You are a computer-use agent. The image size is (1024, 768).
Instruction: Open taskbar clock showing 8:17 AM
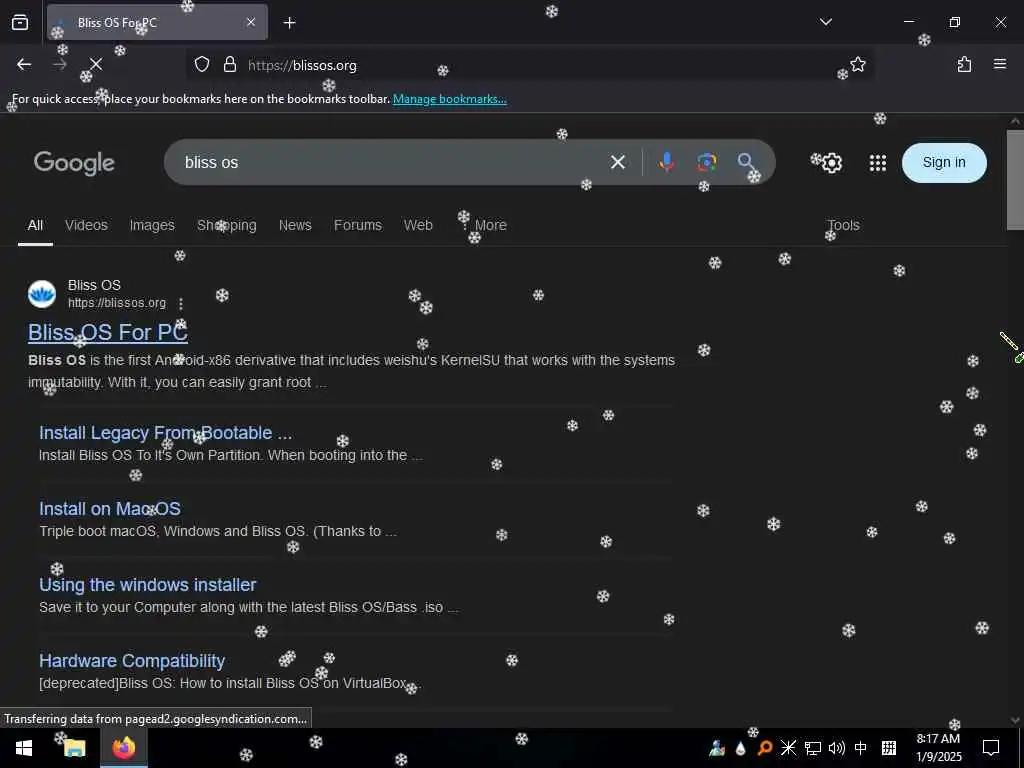pos(938,748)
